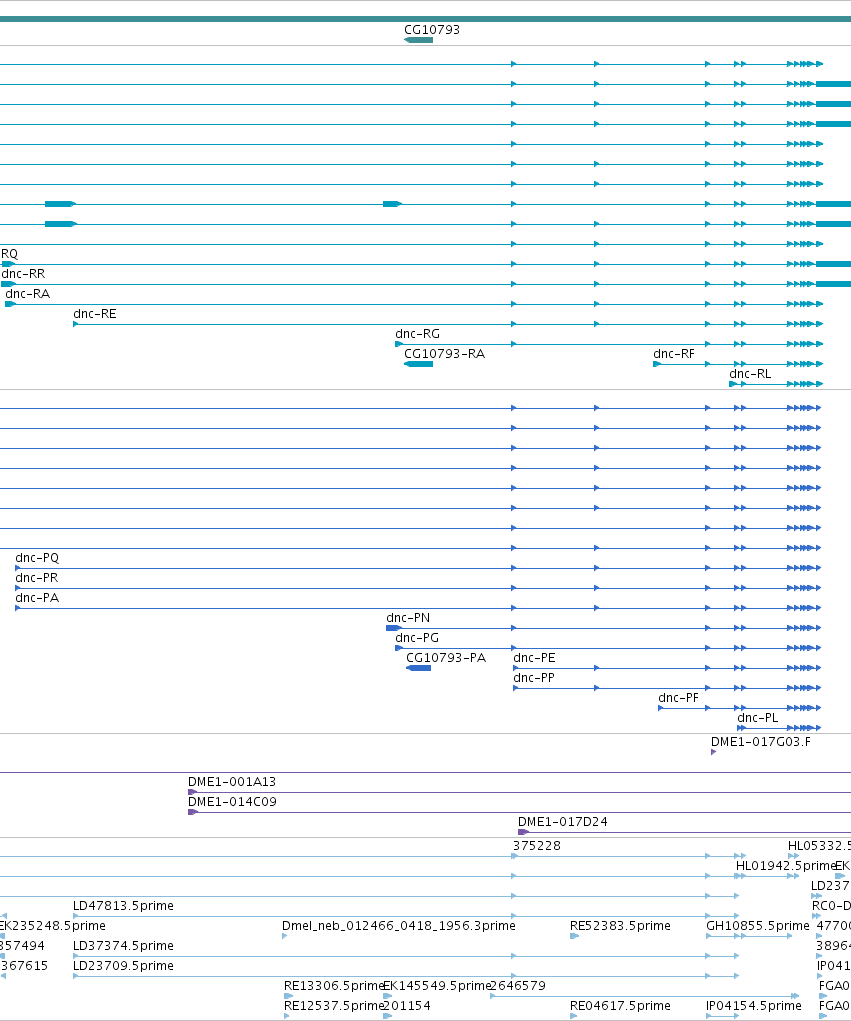Click the RE52383.5prime EST arrow glyph
This screenshot has width=851, height=1021.
click(x=574, y=936)
